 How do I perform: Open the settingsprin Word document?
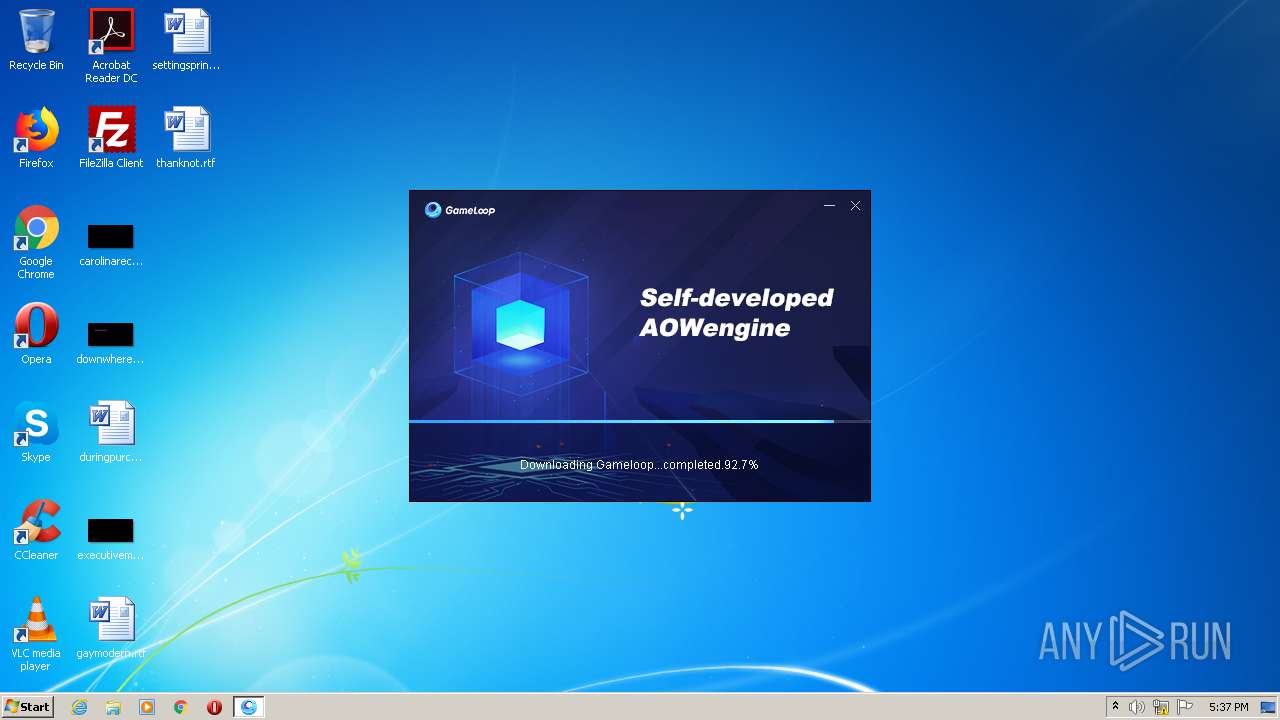pyautogui.click(x=186, y=40)
